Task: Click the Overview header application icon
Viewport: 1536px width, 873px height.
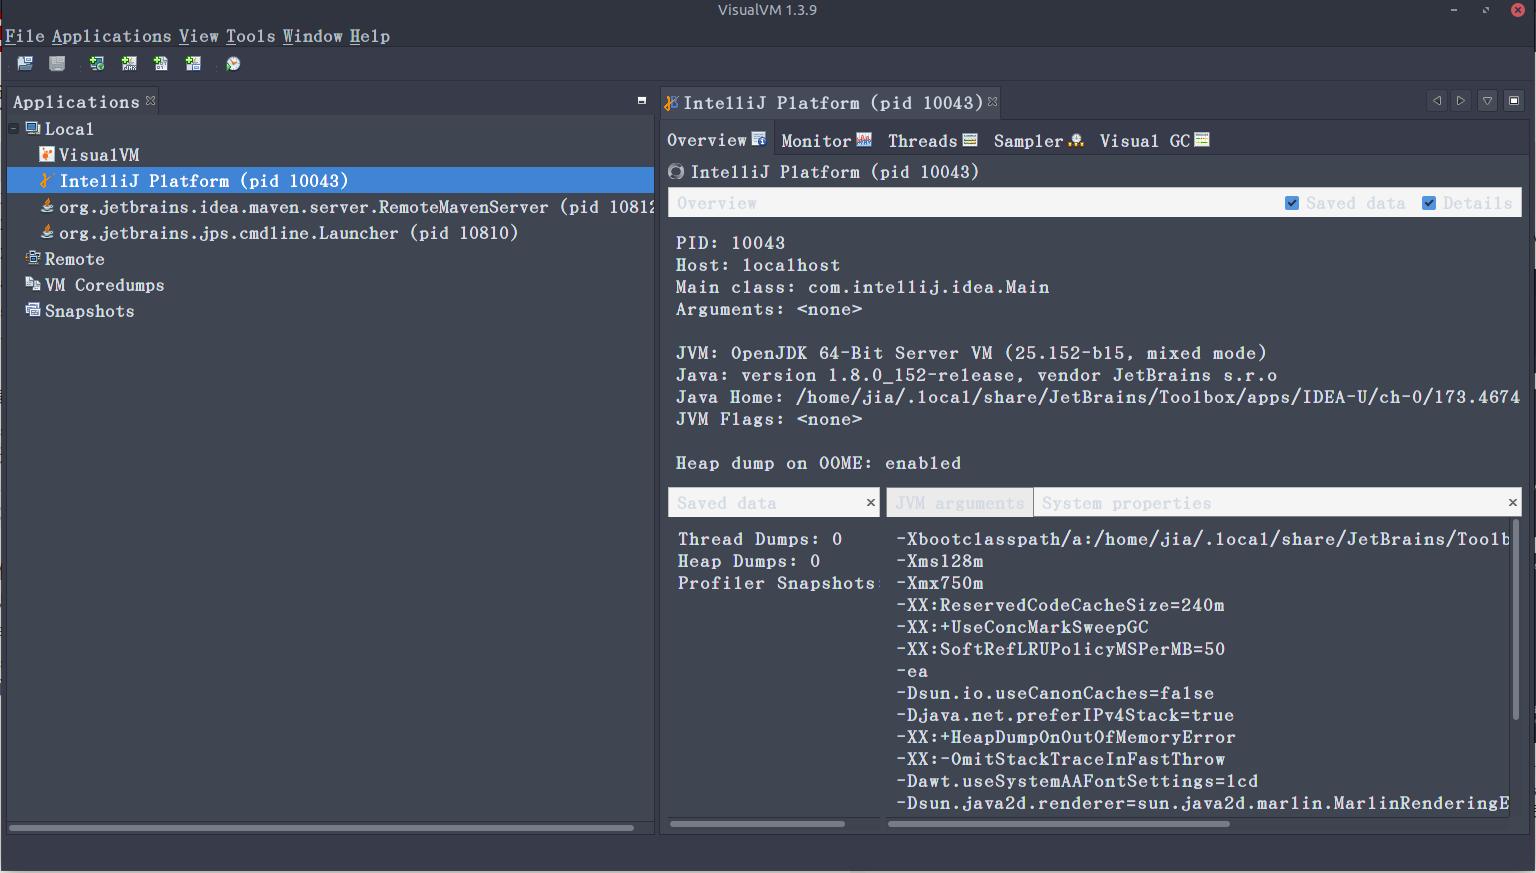Action: [x=676, y=172]
